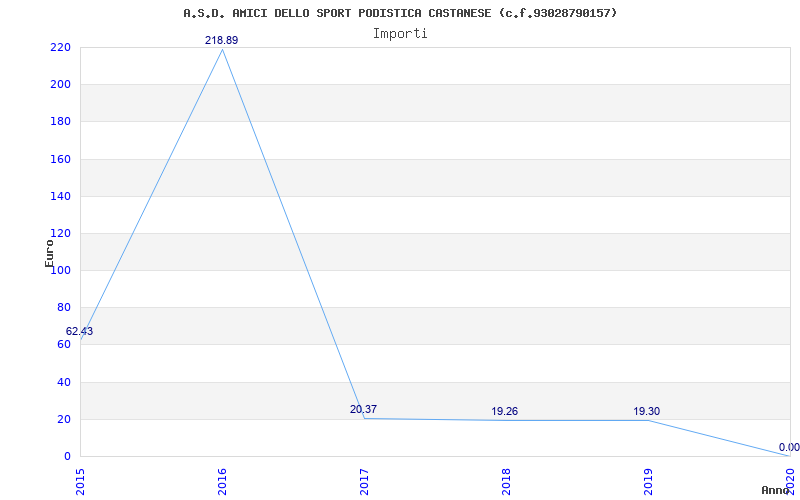Click the 60 y-axis tick label
The width and height of the screenshot is (800, 500).
point(63,345)
